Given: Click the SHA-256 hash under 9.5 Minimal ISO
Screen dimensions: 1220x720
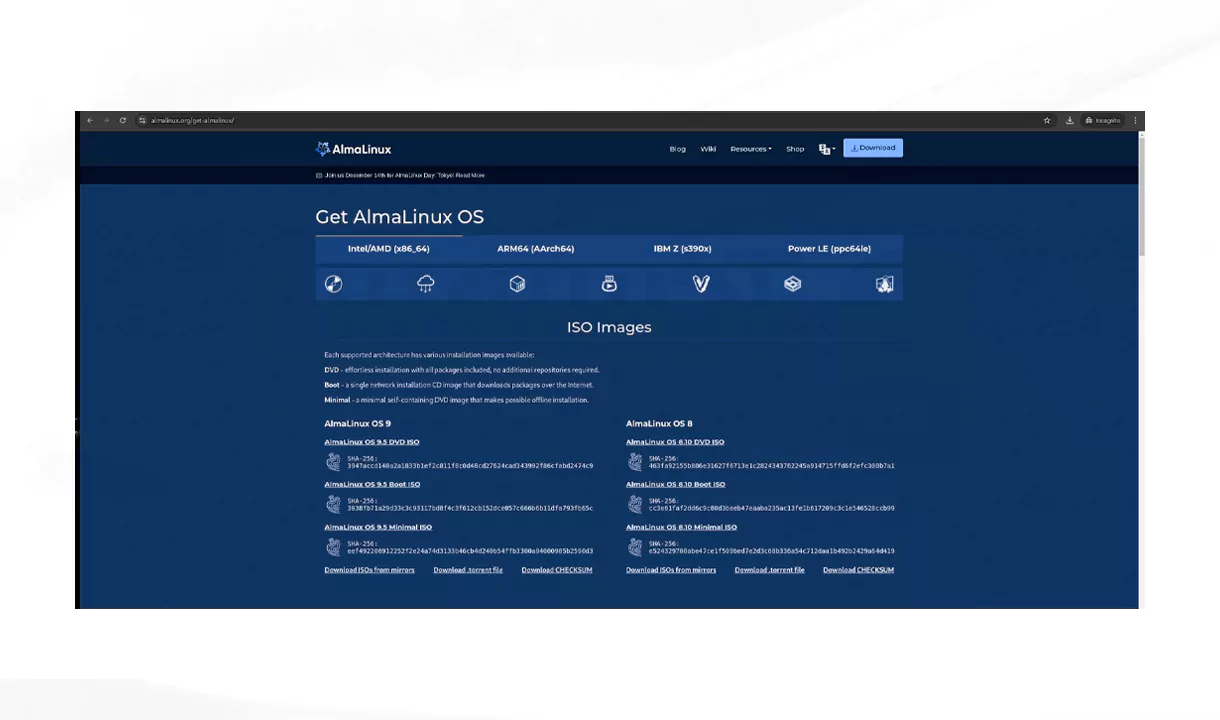Looking at the screenshot, I should pos(470,551).
